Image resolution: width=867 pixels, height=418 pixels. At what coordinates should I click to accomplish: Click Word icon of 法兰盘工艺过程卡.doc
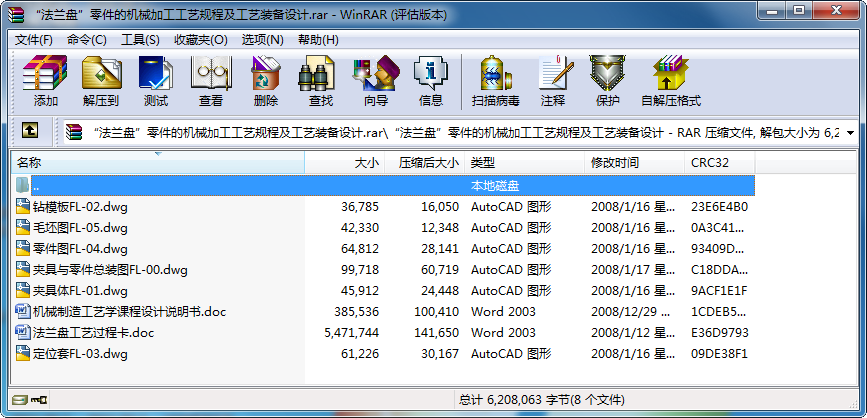click(23, 332)
